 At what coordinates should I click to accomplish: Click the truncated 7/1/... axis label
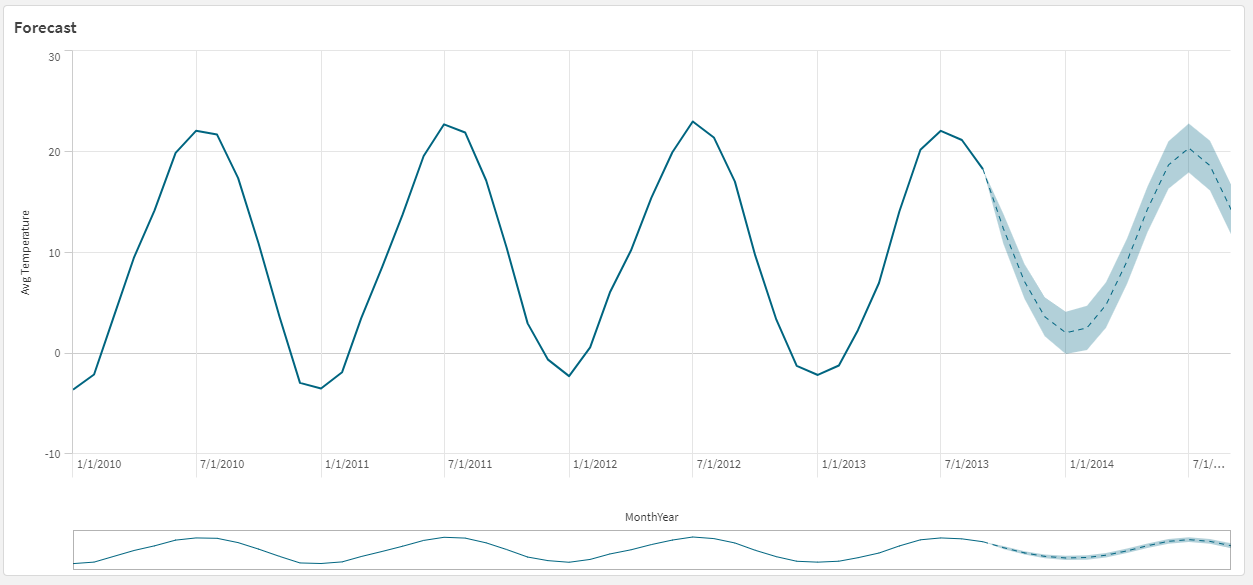point(1209,464)
